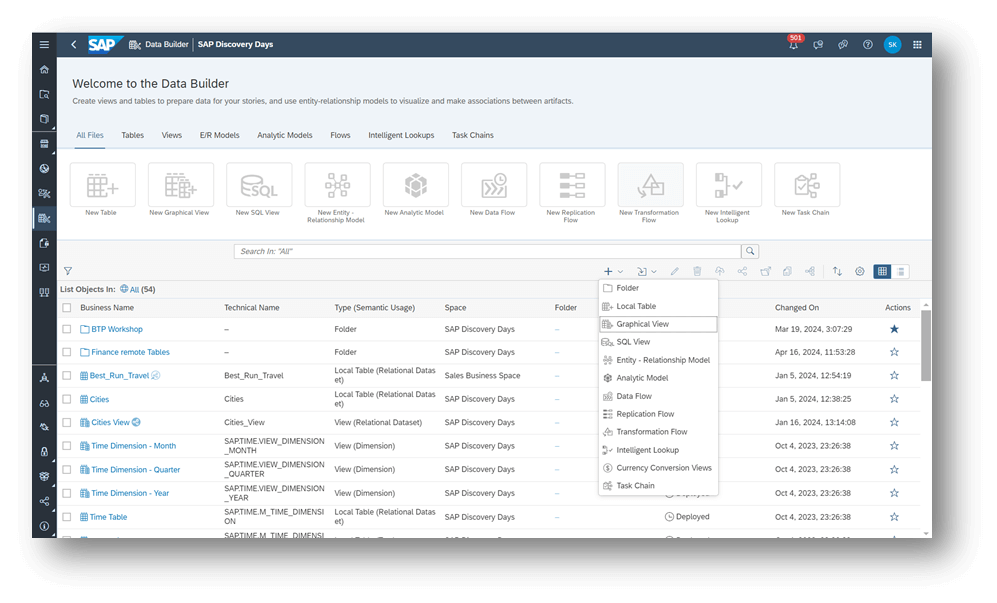997x603 pixels.
Task: Expand the plus New dropdown arrow
Action: (x=621, y=272)
